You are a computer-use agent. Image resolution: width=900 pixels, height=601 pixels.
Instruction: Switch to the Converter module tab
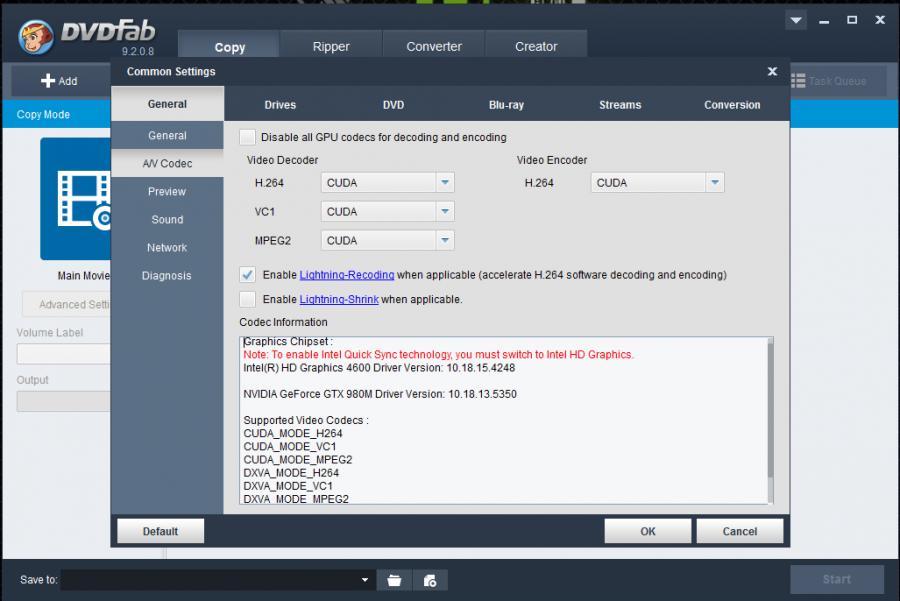click(434, 46)
